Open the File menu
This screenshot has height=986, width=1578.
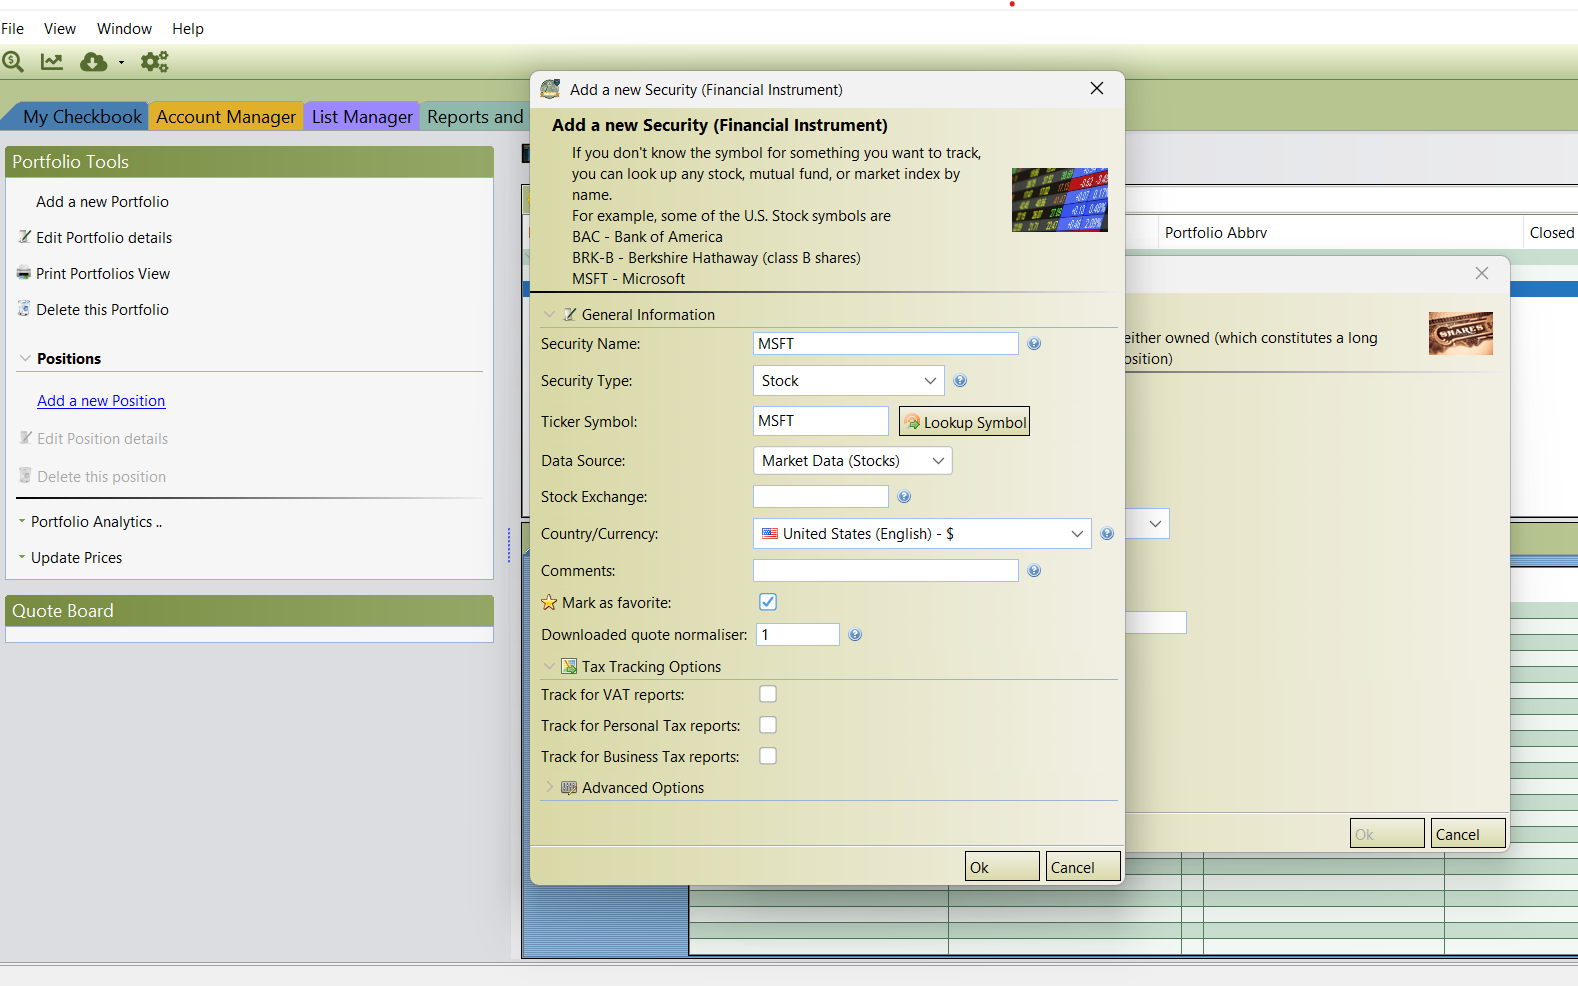coord(13,29)
